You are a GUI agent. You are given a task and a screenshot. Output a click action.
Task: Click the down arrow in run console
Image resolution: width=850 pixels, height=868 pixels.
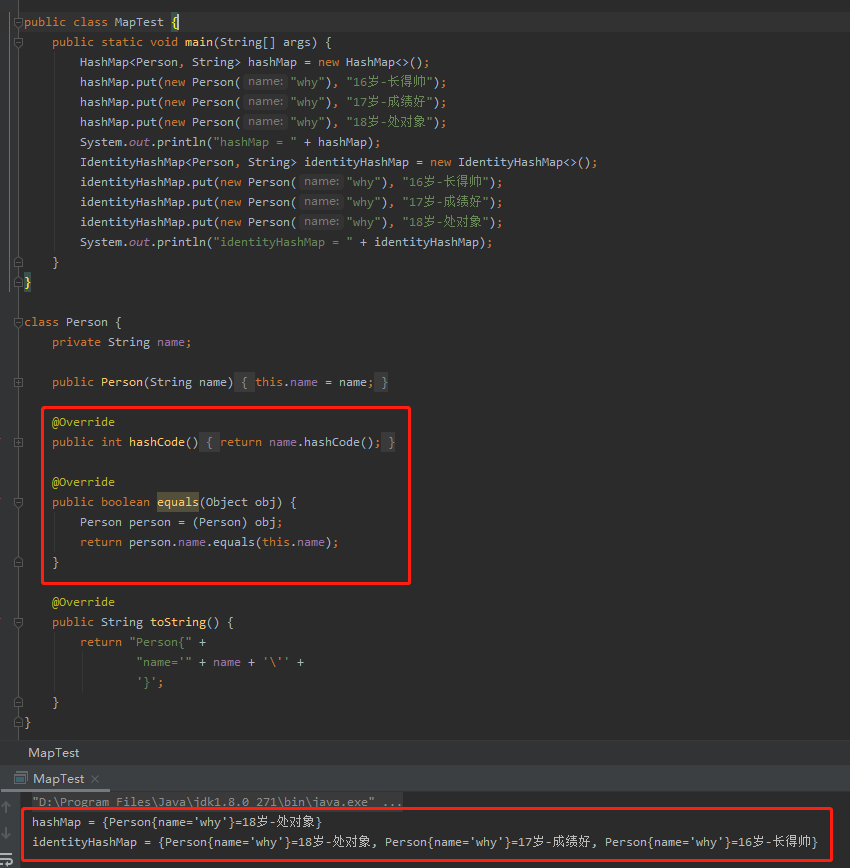point(7,832)
